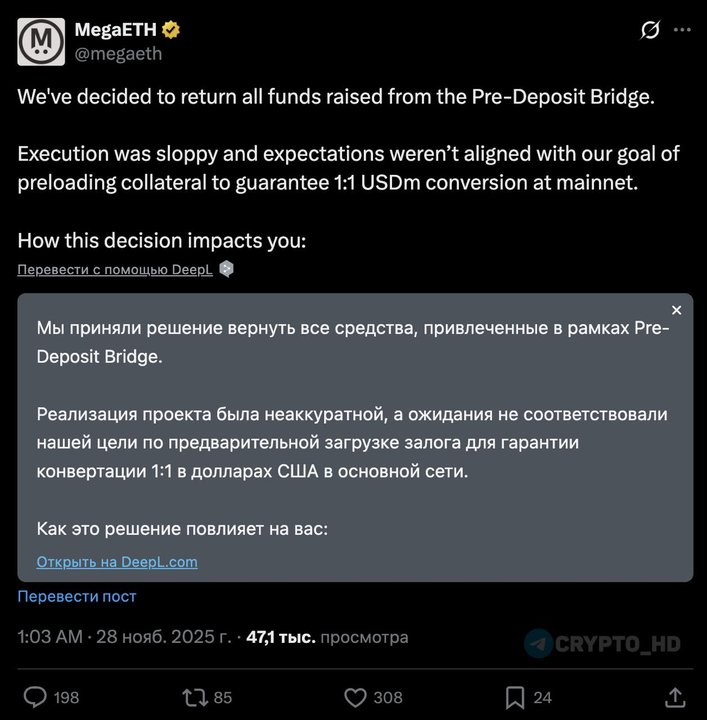Bookmark the post with bookmark icon

[x=515, y=697]
